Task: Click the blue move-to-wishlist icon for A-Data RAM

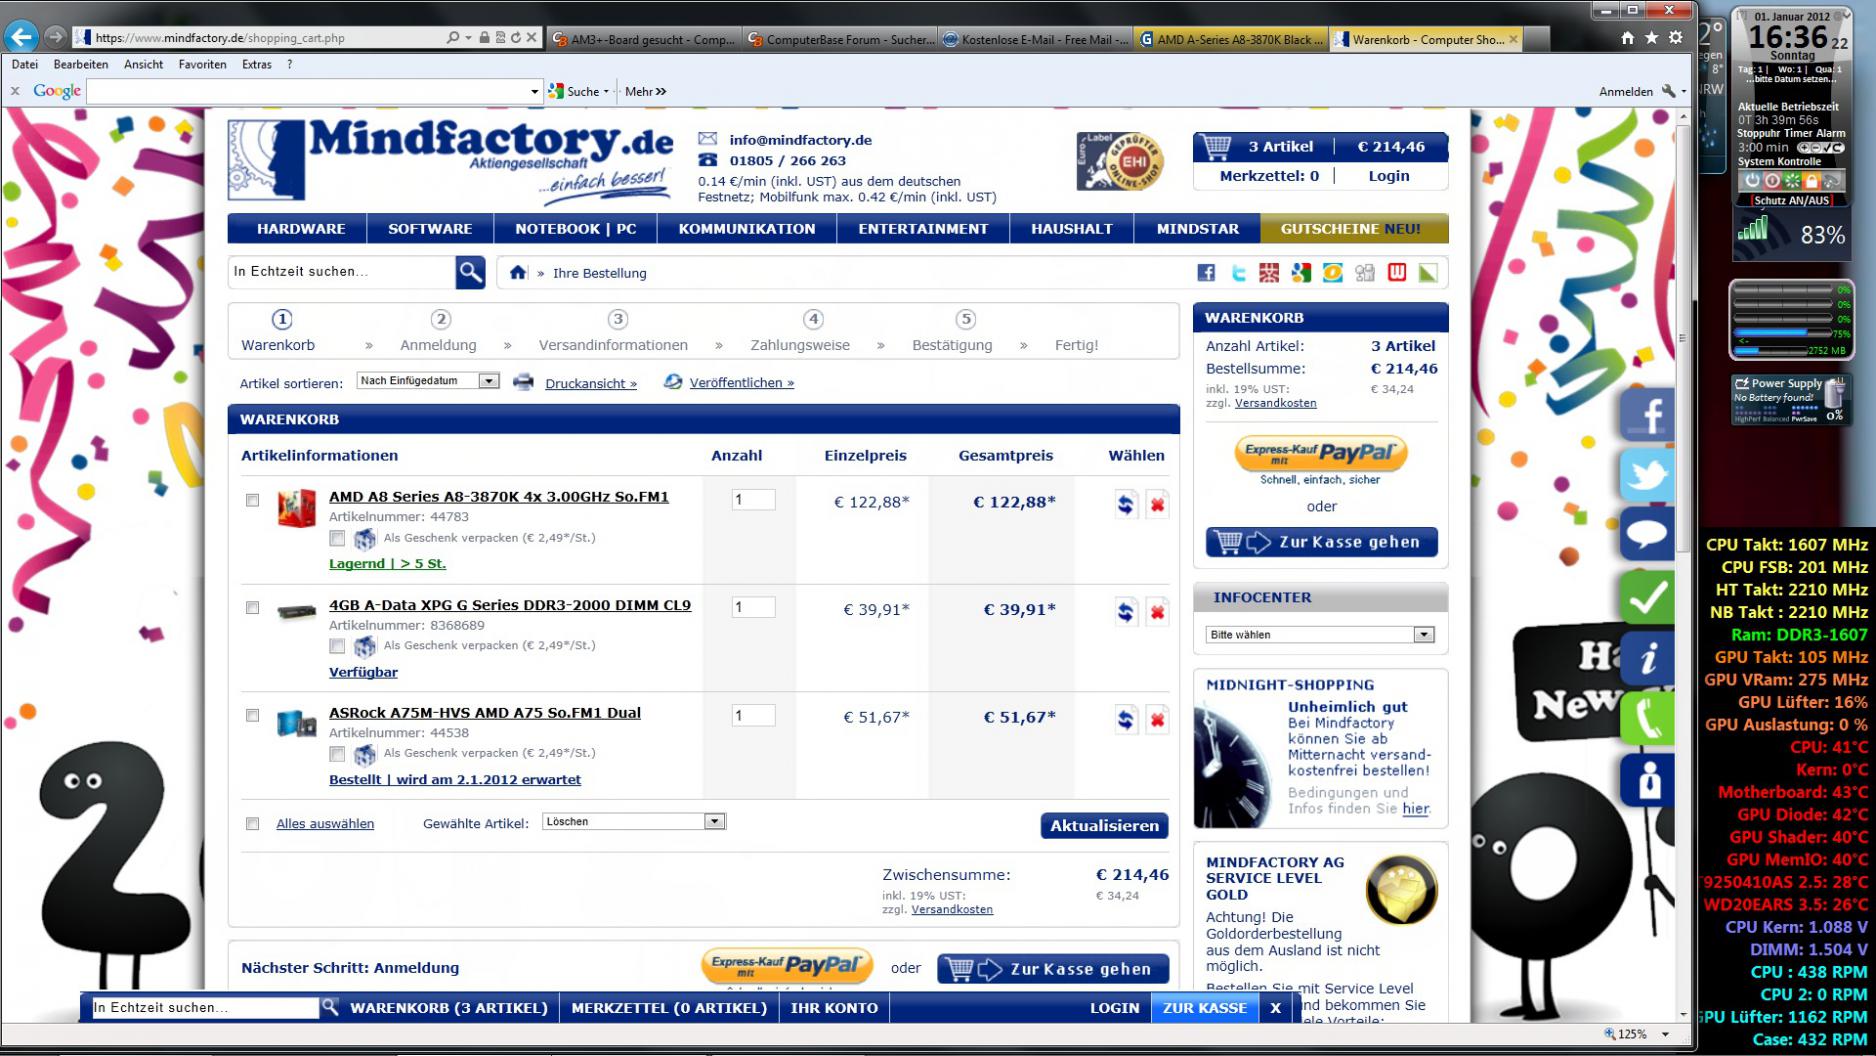Action: [x=1125, y=612]
